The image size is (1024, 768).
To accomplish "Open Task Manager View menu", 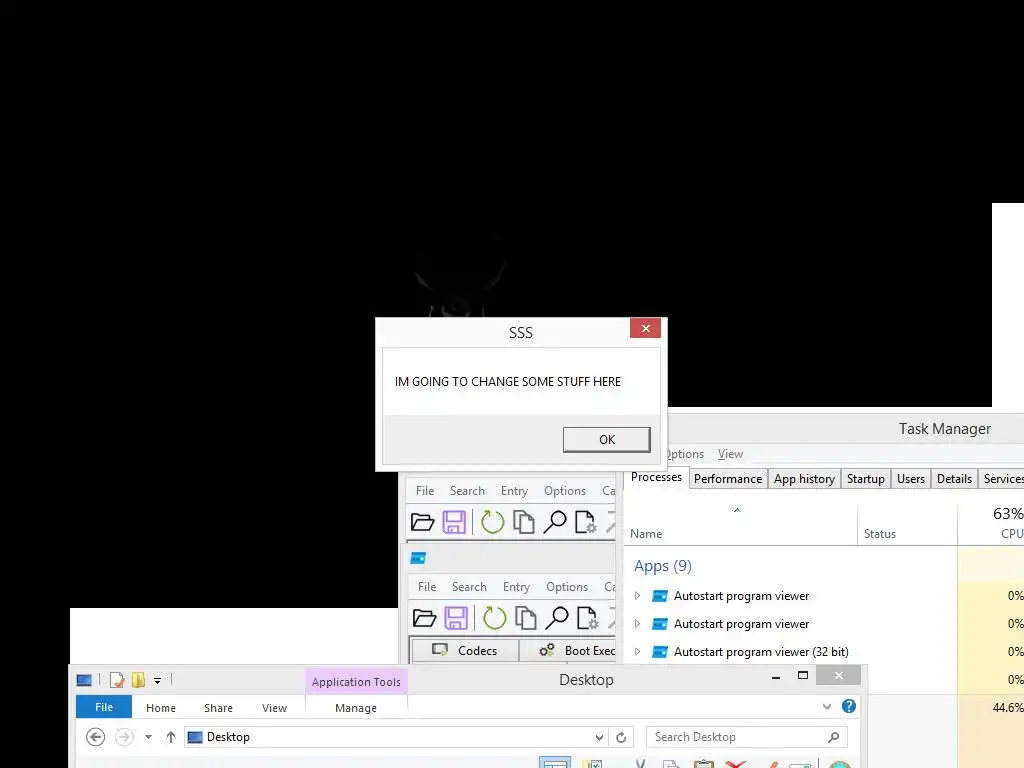I will 730,454.
